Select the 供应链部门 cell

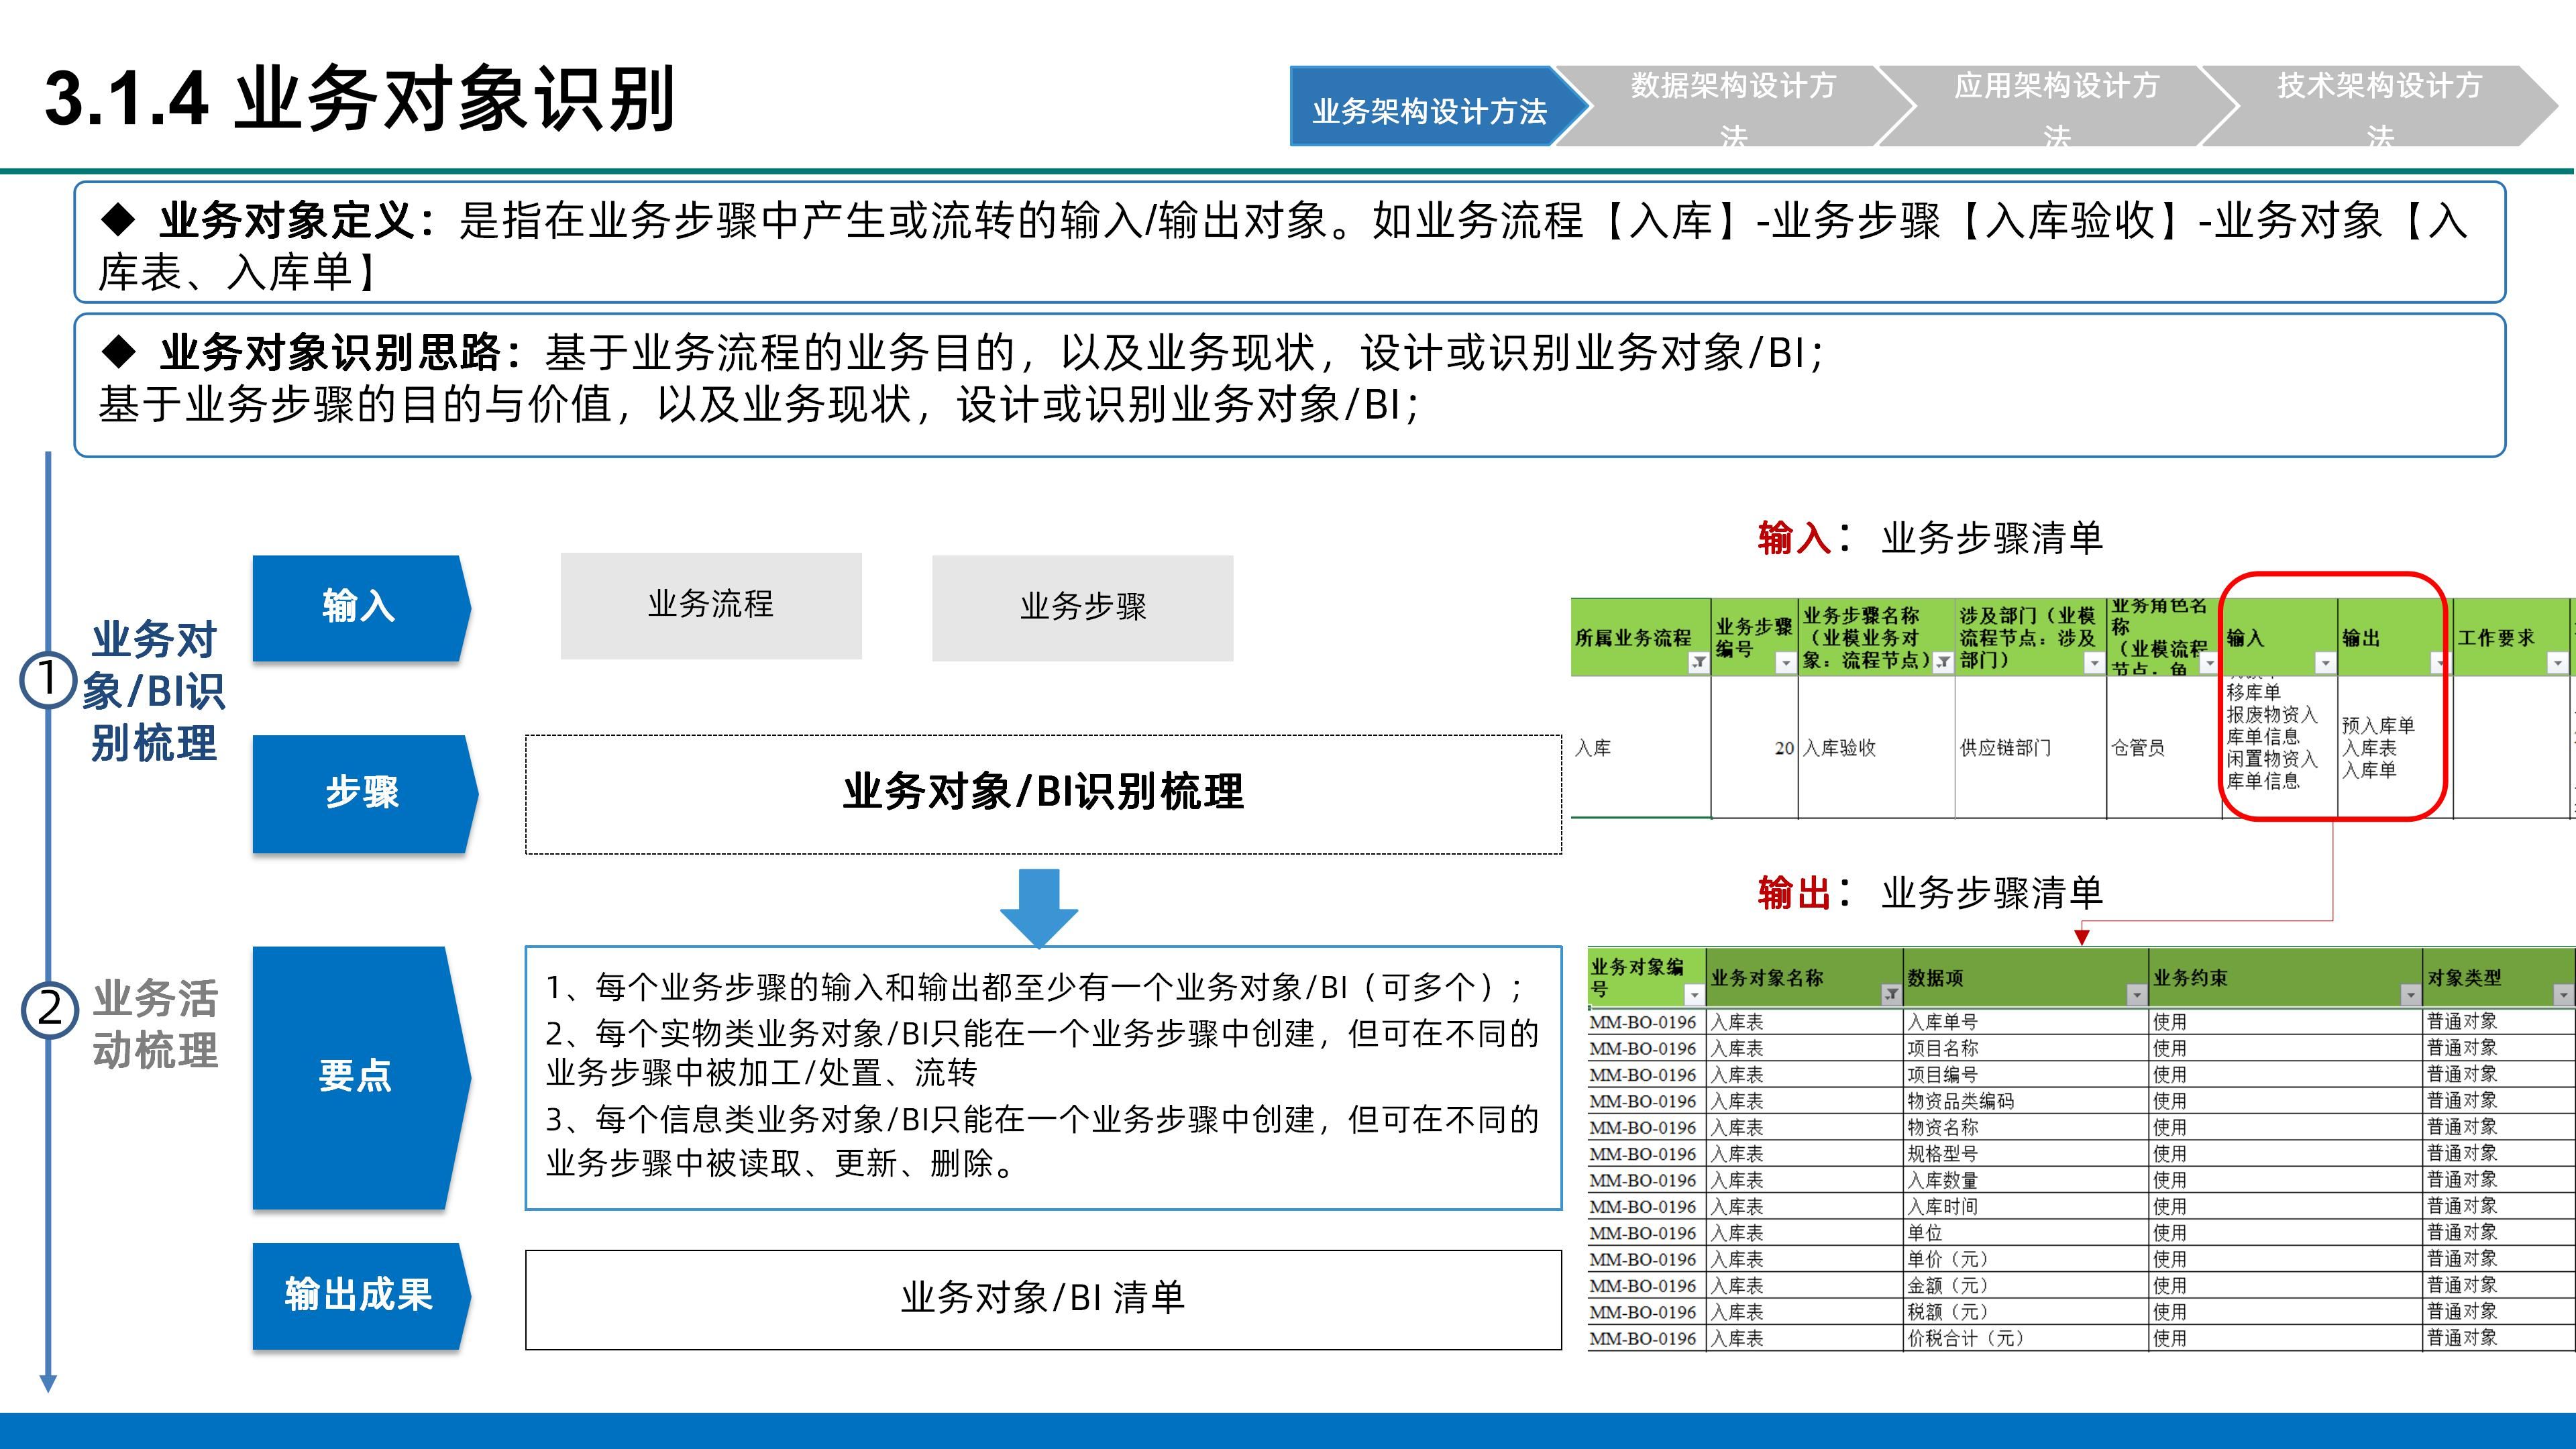[x=2031, y=747]
